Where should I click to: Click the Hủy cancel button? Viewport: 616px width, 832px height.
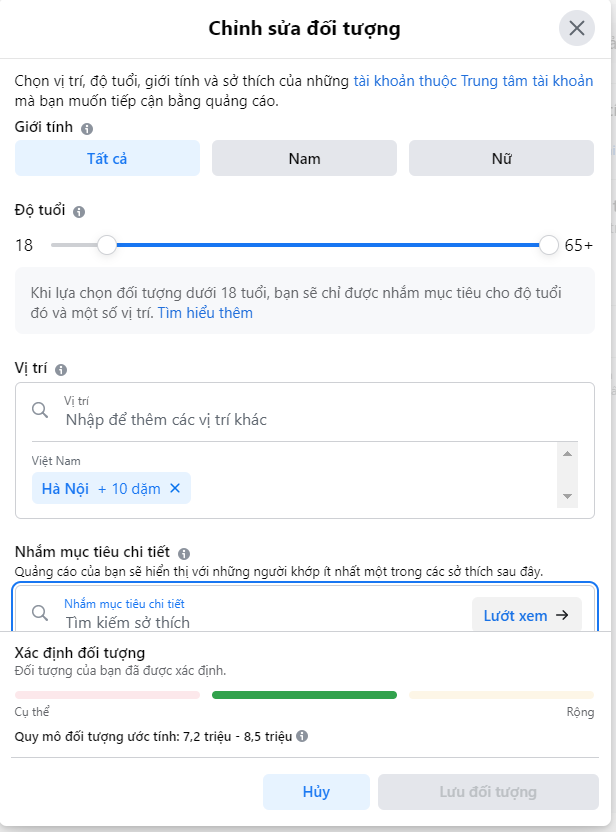(316, 792)
